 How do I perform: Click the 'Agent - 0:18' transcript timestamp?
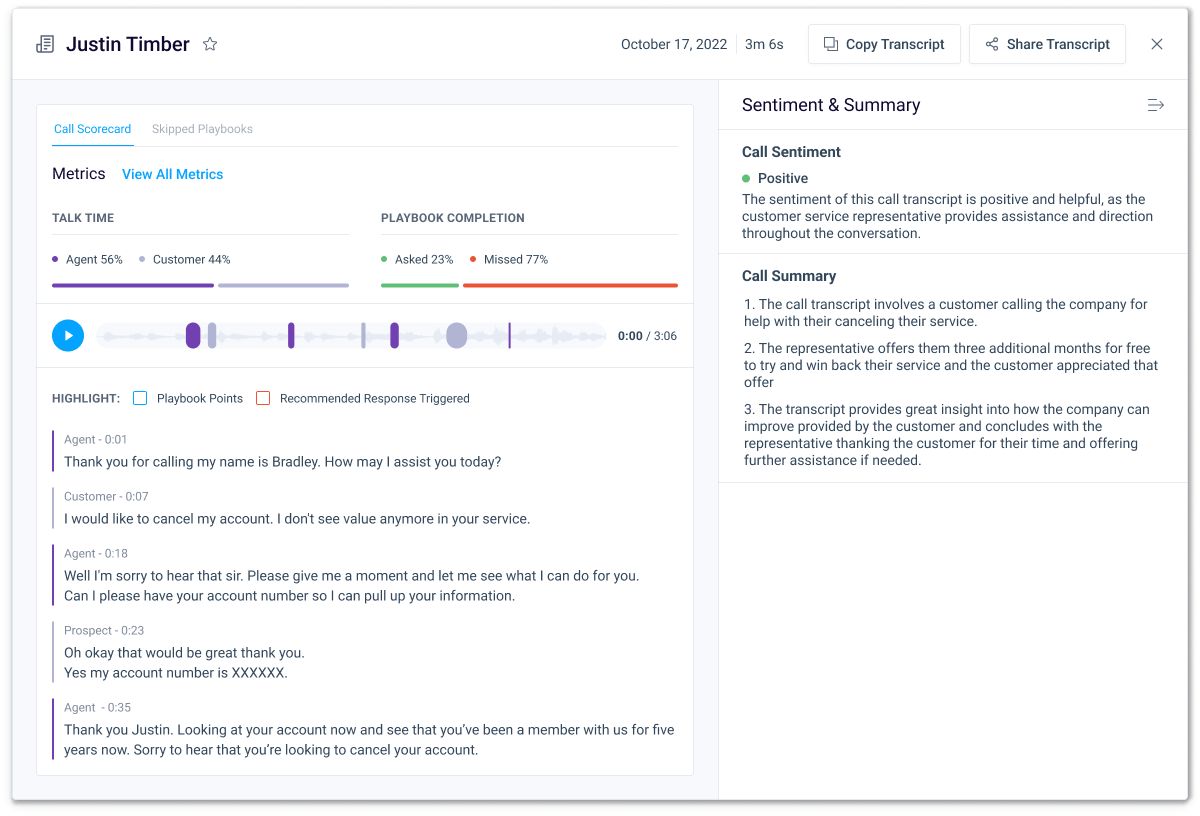(x=96, y=554)
